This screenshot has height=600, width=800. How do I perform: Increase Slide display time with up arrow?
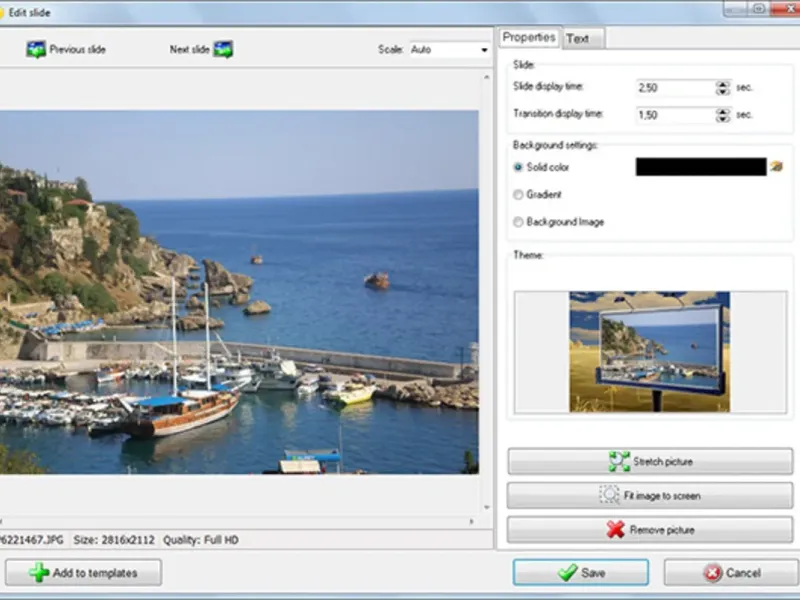click(722, 84)
